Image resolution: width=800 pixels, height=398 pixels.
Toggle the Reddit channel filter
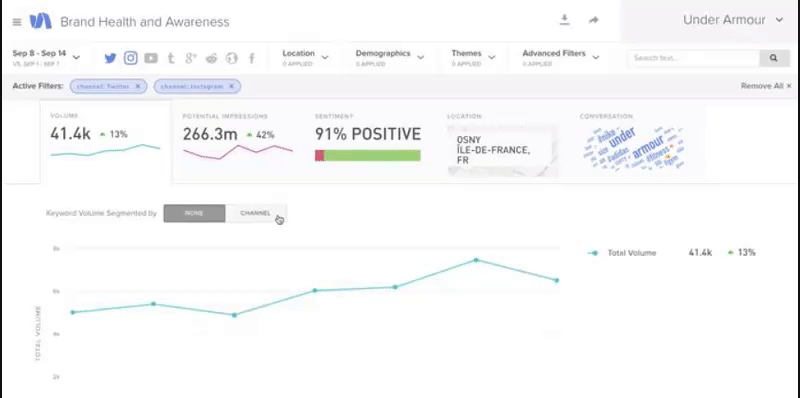211,58
